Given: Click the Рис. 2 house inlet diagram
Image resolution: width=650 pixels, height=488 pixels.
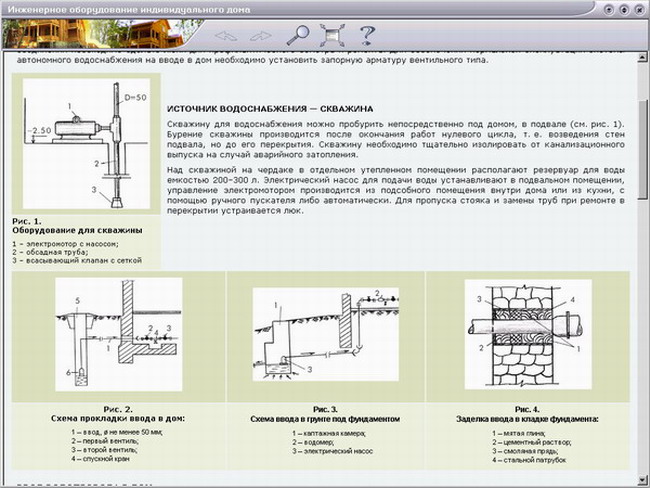Looking at the screenshot, I should coord(119,334).
